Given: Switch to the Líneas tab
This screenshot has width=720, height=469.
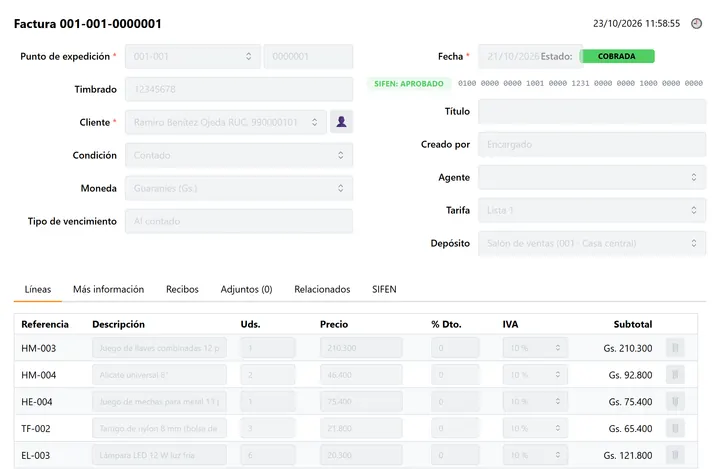Looking at the screenshot, I should [38, 289].
